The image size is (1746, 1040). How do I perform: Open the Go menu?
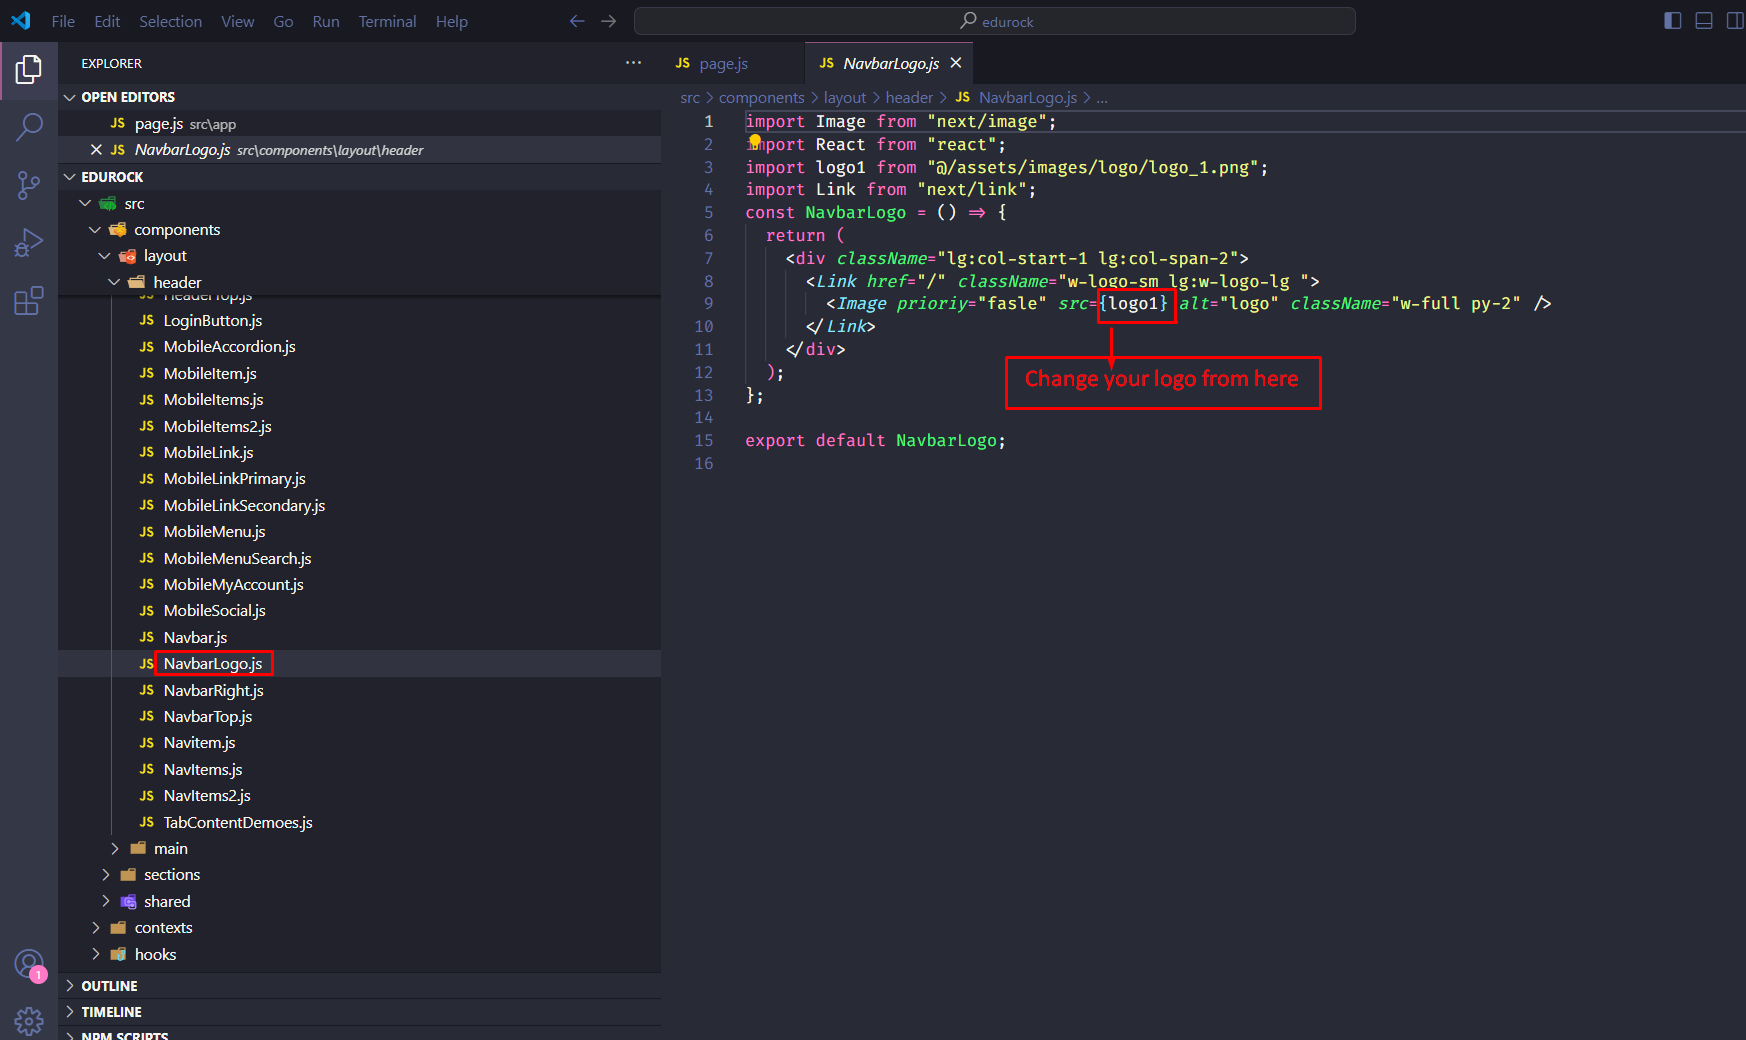pos(283,21)
